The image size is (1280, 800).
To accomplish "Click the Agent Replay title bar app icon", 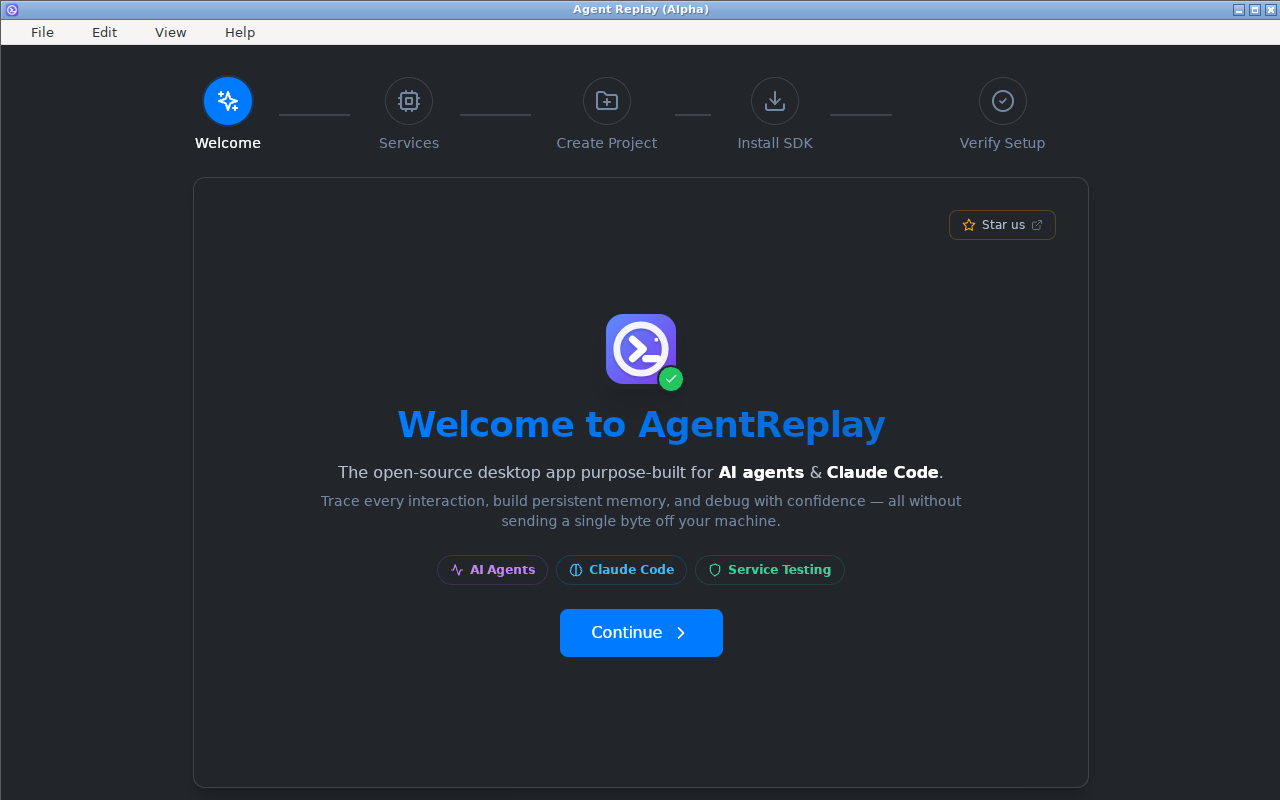I will (12, 9).
